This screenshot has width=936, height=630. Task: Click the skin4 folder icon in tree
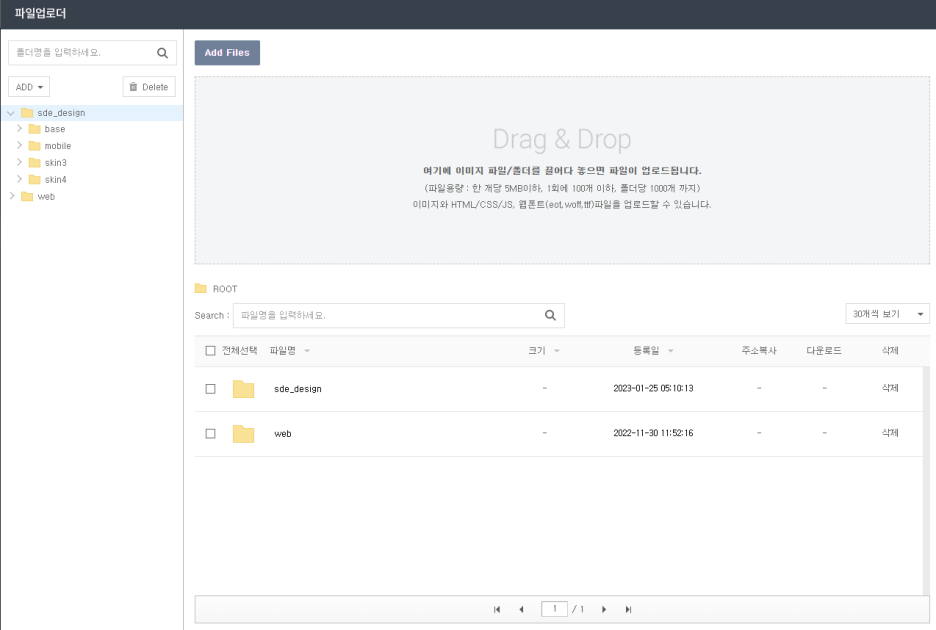coord(35,179)
